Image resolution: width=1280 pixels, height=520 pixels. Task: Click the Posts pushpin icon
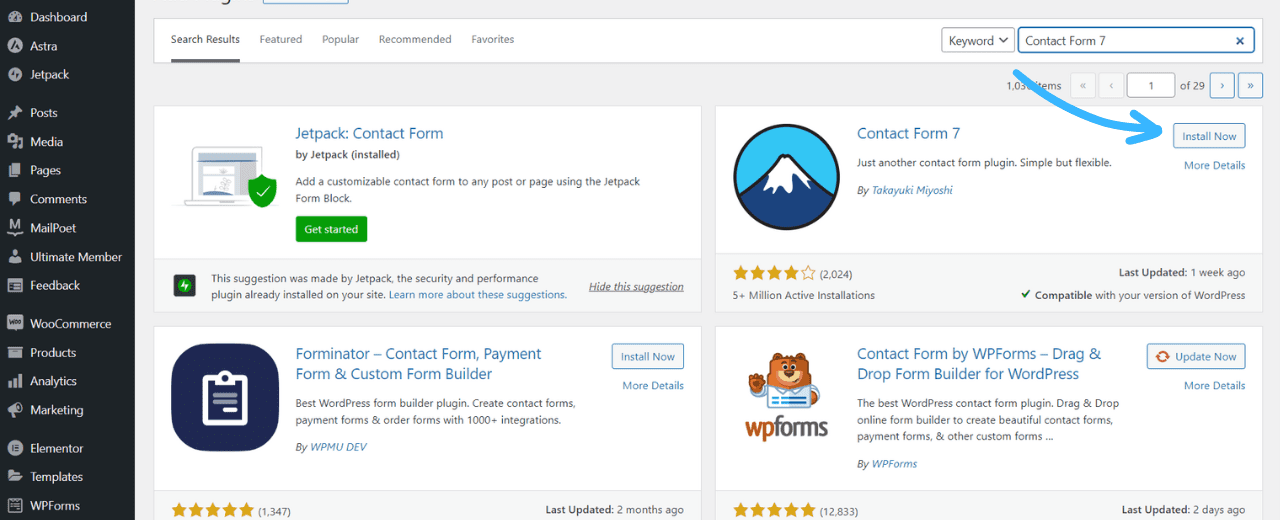coord(15,113)
